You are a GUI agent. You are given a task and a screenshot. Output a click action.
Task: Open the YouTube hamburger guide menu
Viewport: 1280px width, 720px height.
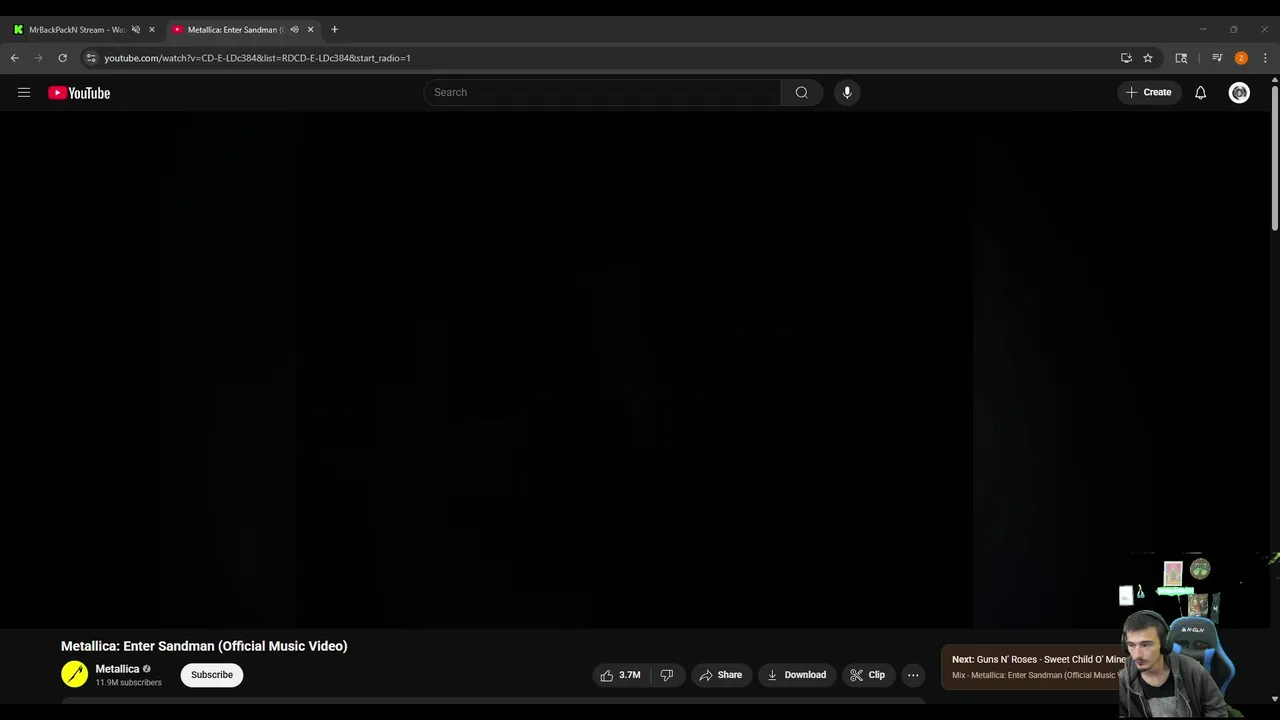pyautogui.click(x=24, y=93)
